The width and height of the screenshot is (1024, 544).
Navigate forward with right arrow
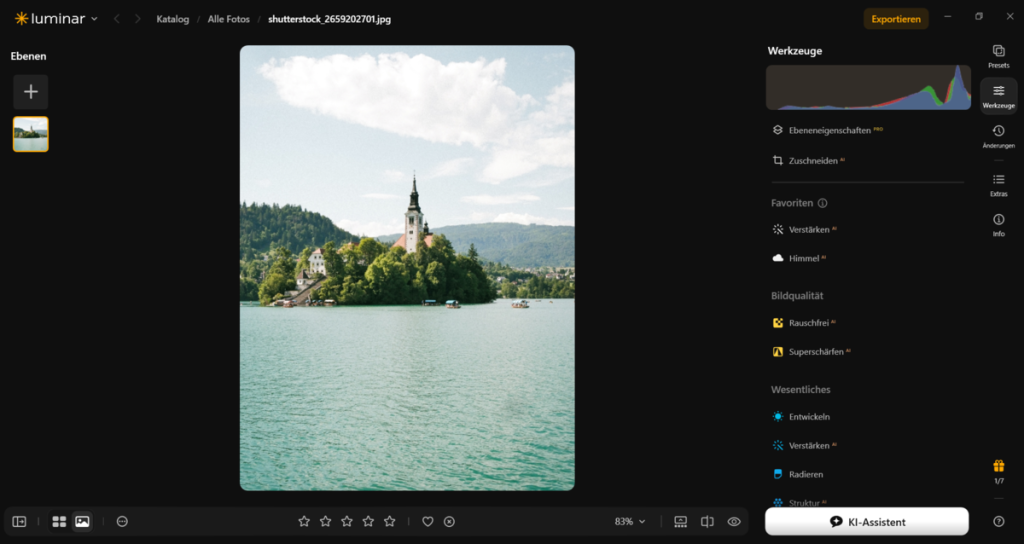[137, 19]
